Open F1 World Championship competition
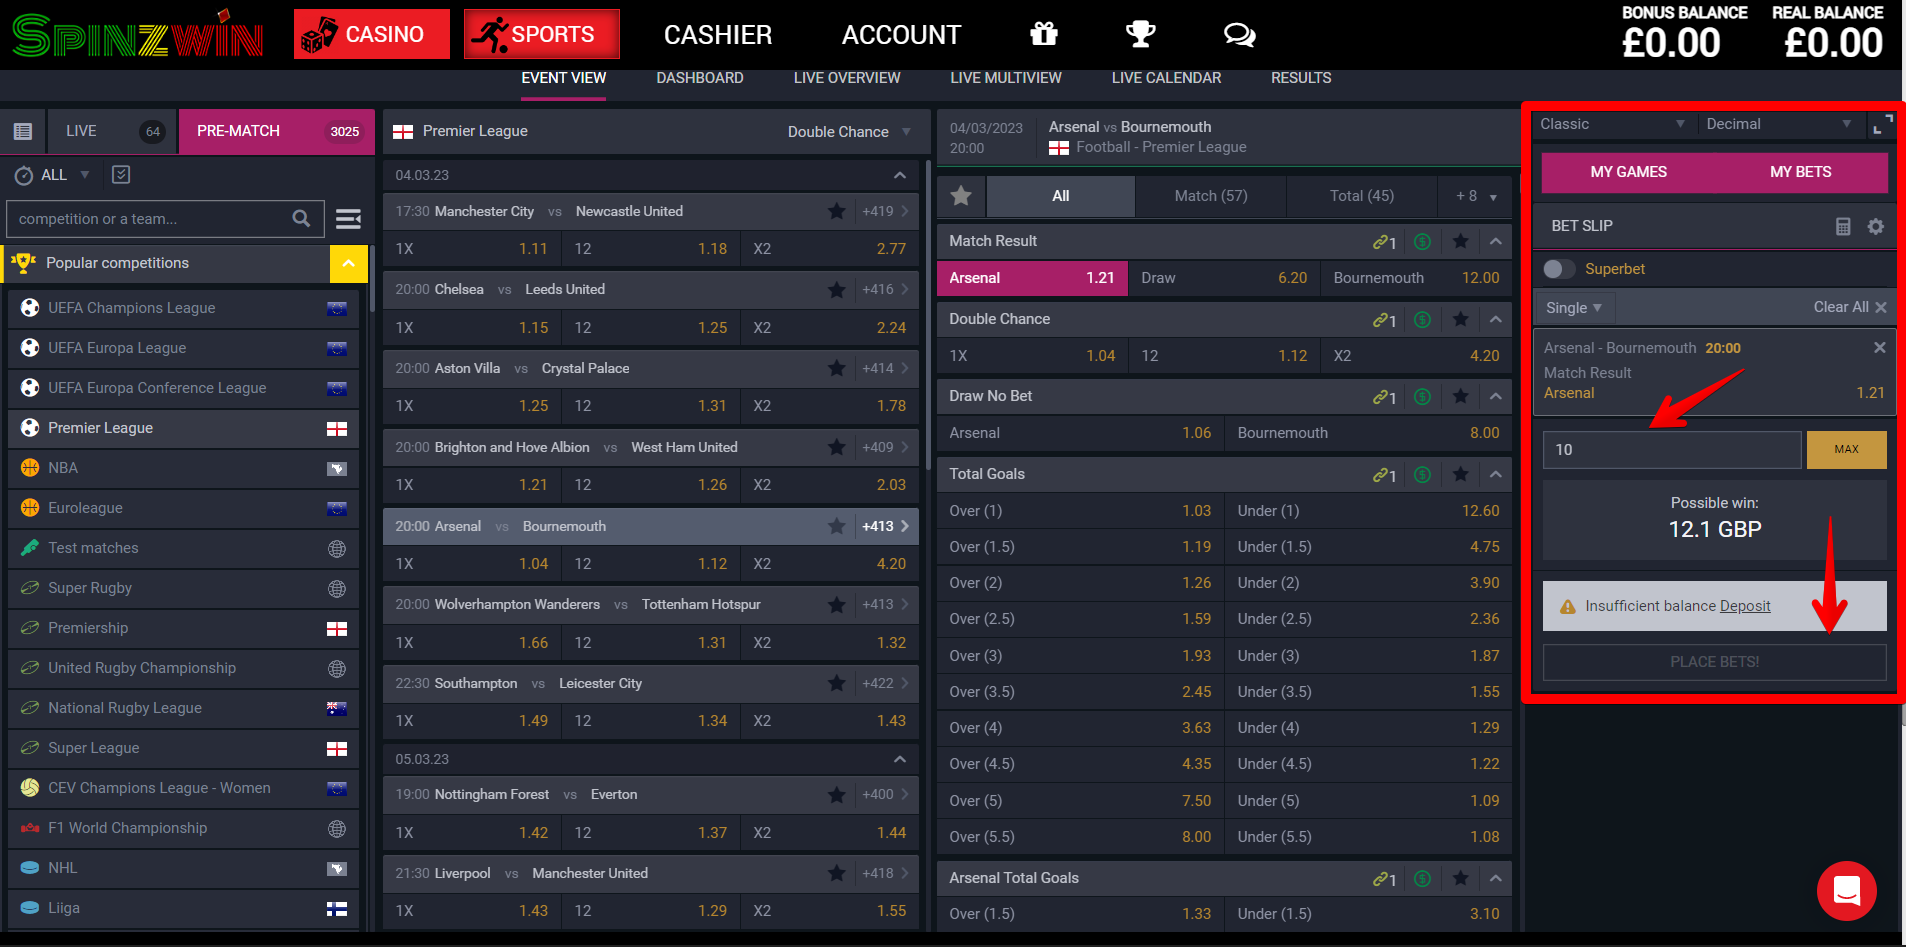This screenshot has width=1906, height=947. pyautogui.click(x=183, y=828)
